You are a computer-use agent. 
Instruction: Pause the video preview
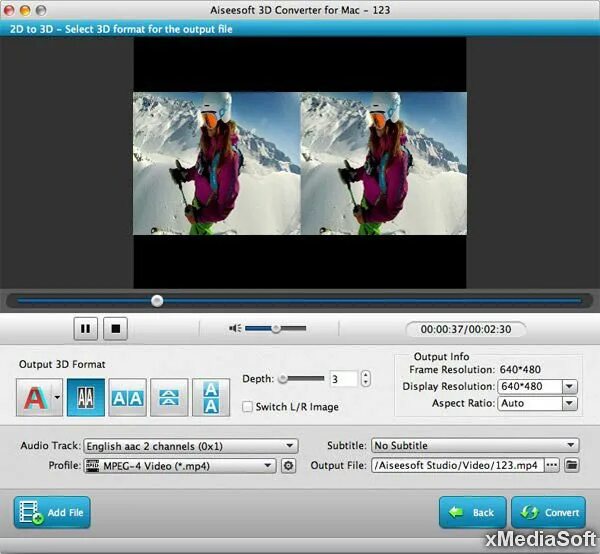86,329
